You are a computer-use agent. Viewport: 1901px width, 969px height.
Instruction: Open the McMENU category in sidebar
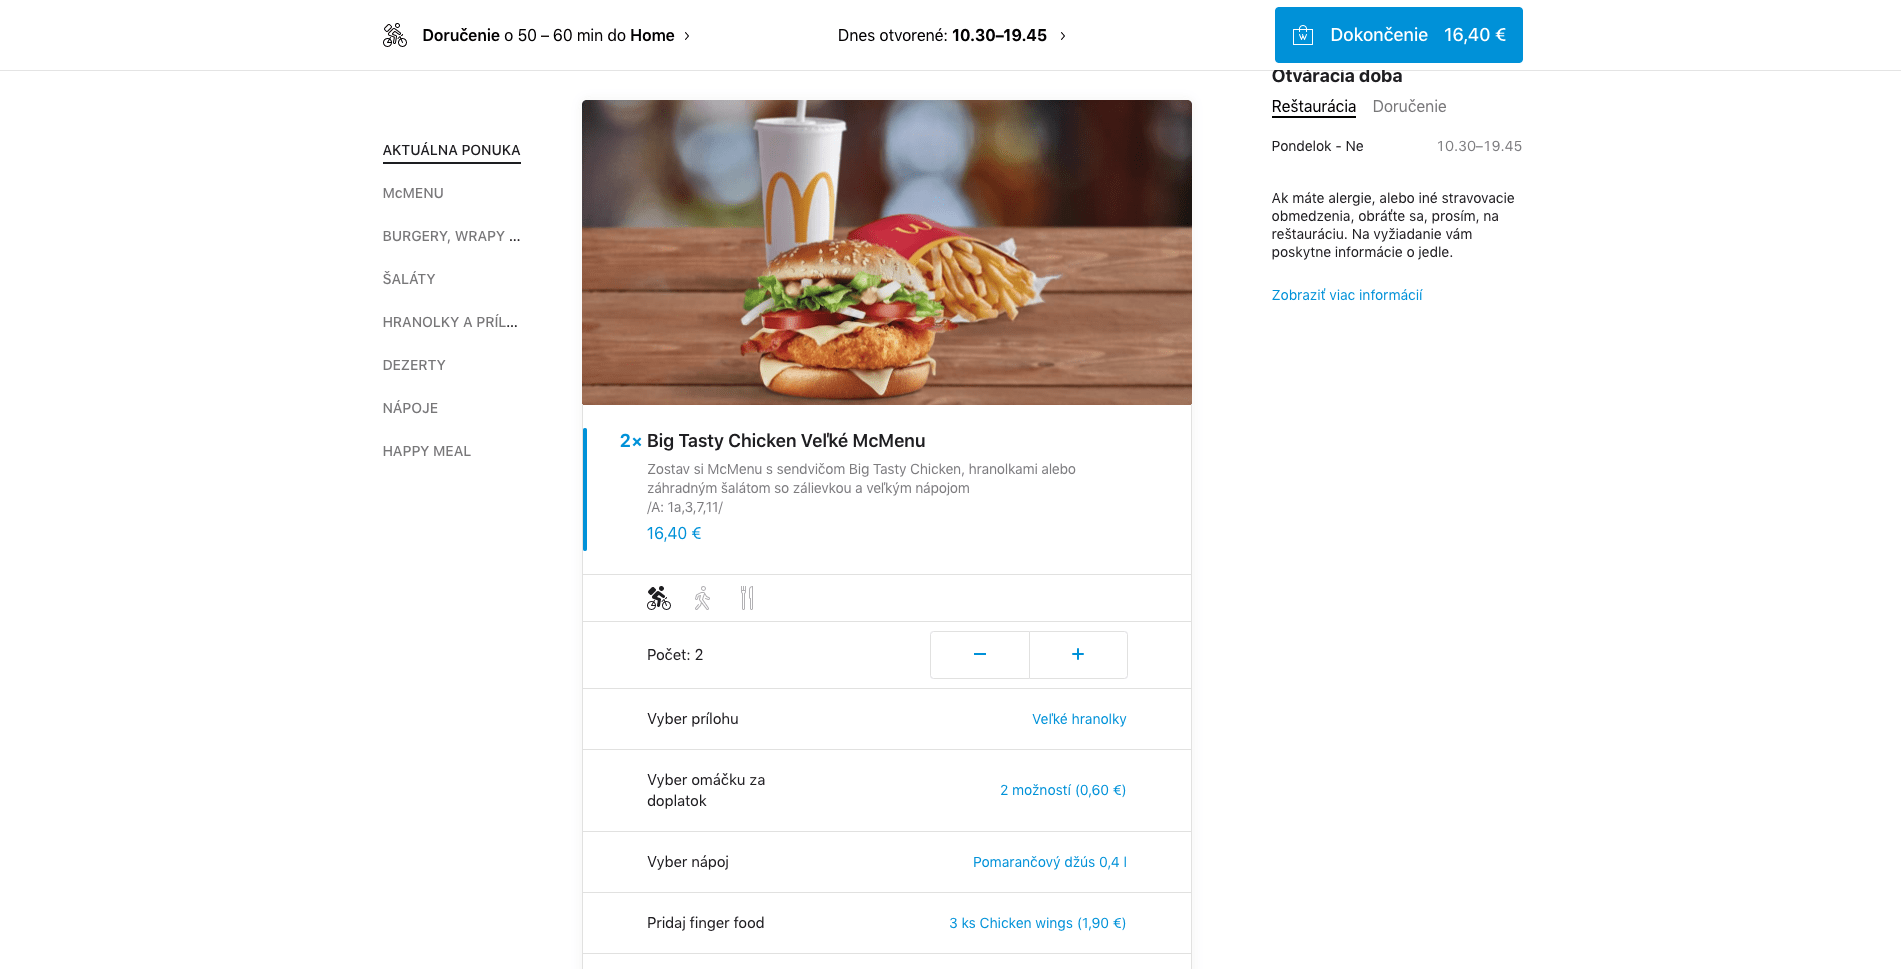click(413, 193)
